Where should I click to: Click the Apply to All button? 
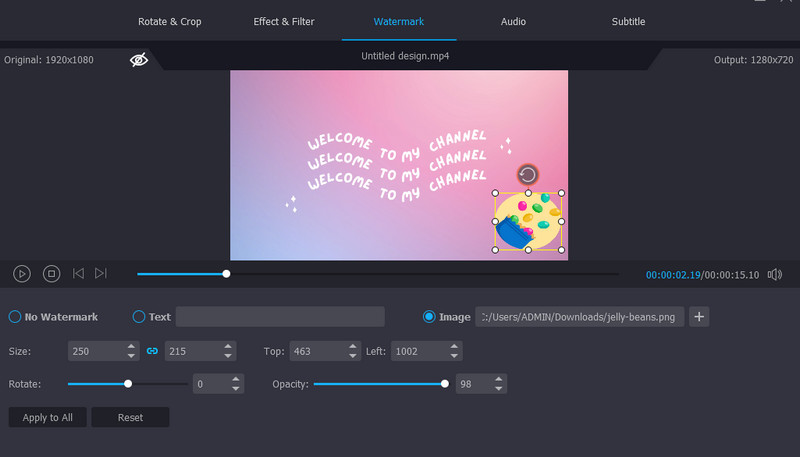click(48, 417)
